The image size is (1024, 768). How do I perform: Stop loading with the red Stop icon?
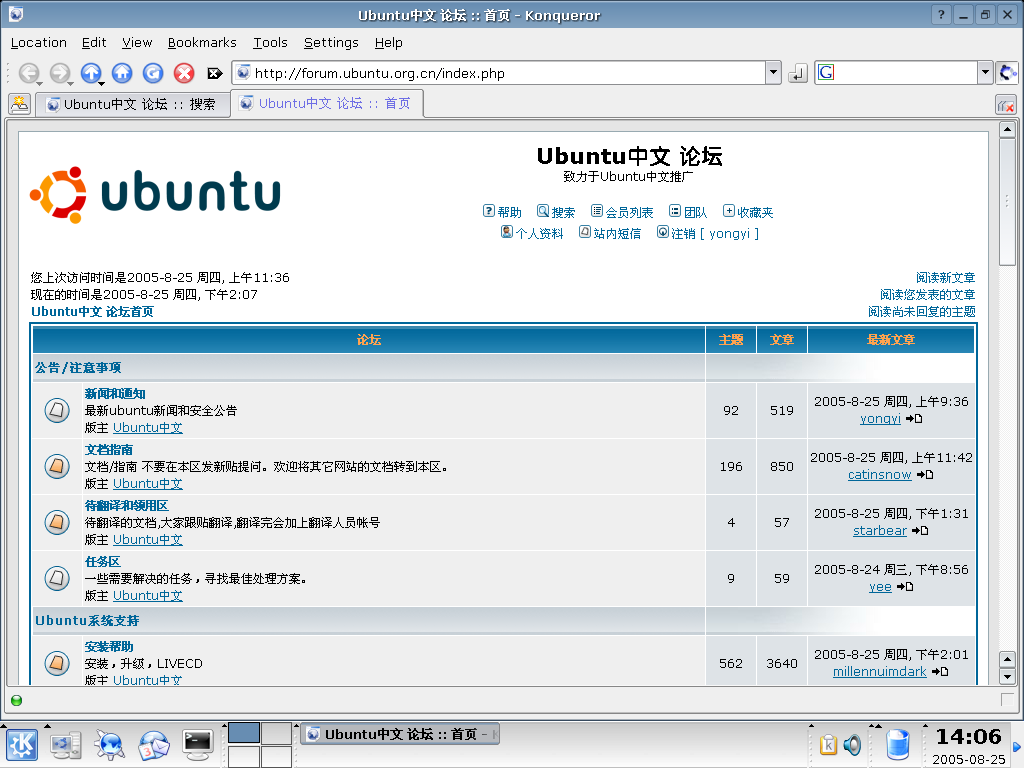[184, 72]
